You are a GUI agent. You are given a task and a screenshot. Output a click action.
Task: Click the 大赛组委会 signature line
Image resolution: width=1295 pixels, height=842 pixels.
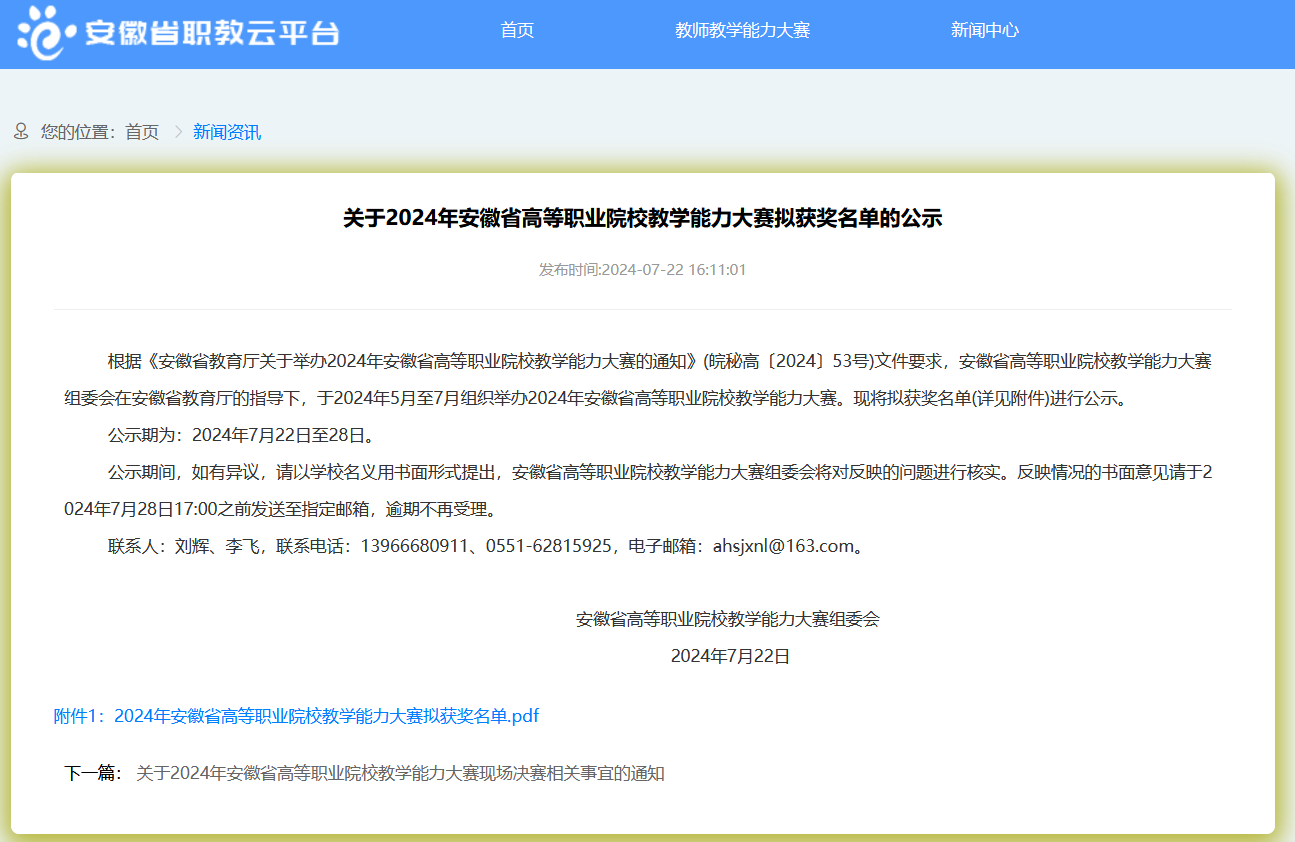pos(728,619)
